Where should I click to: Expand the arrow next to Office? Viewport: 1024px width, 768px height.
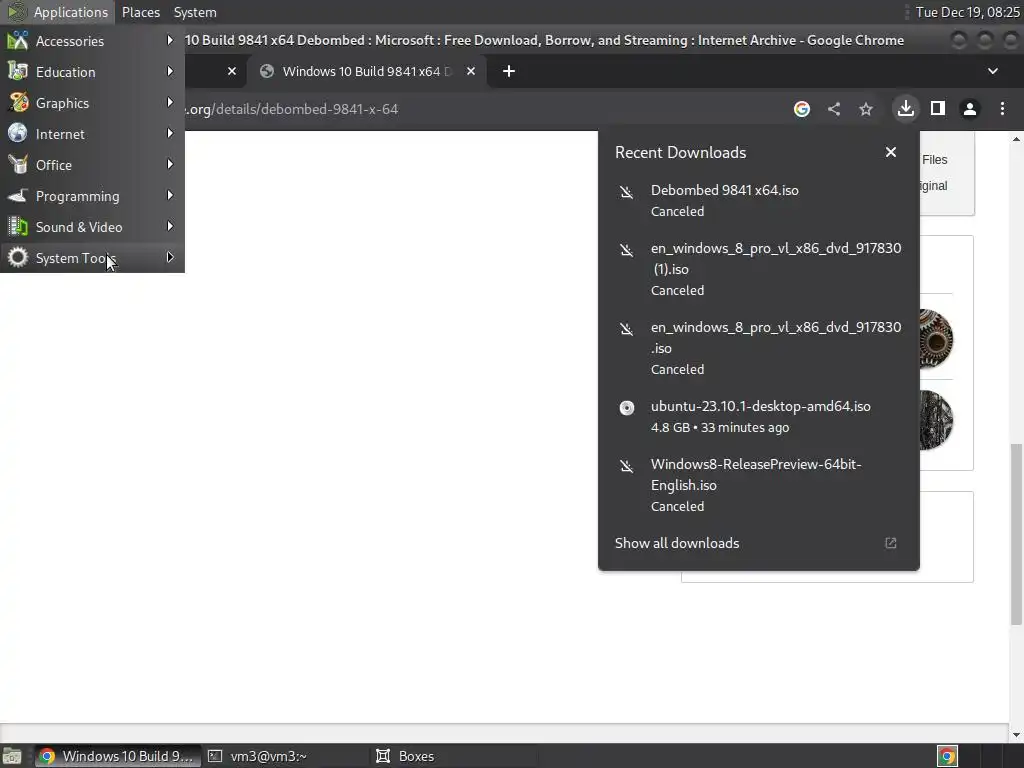coord(170,164)
